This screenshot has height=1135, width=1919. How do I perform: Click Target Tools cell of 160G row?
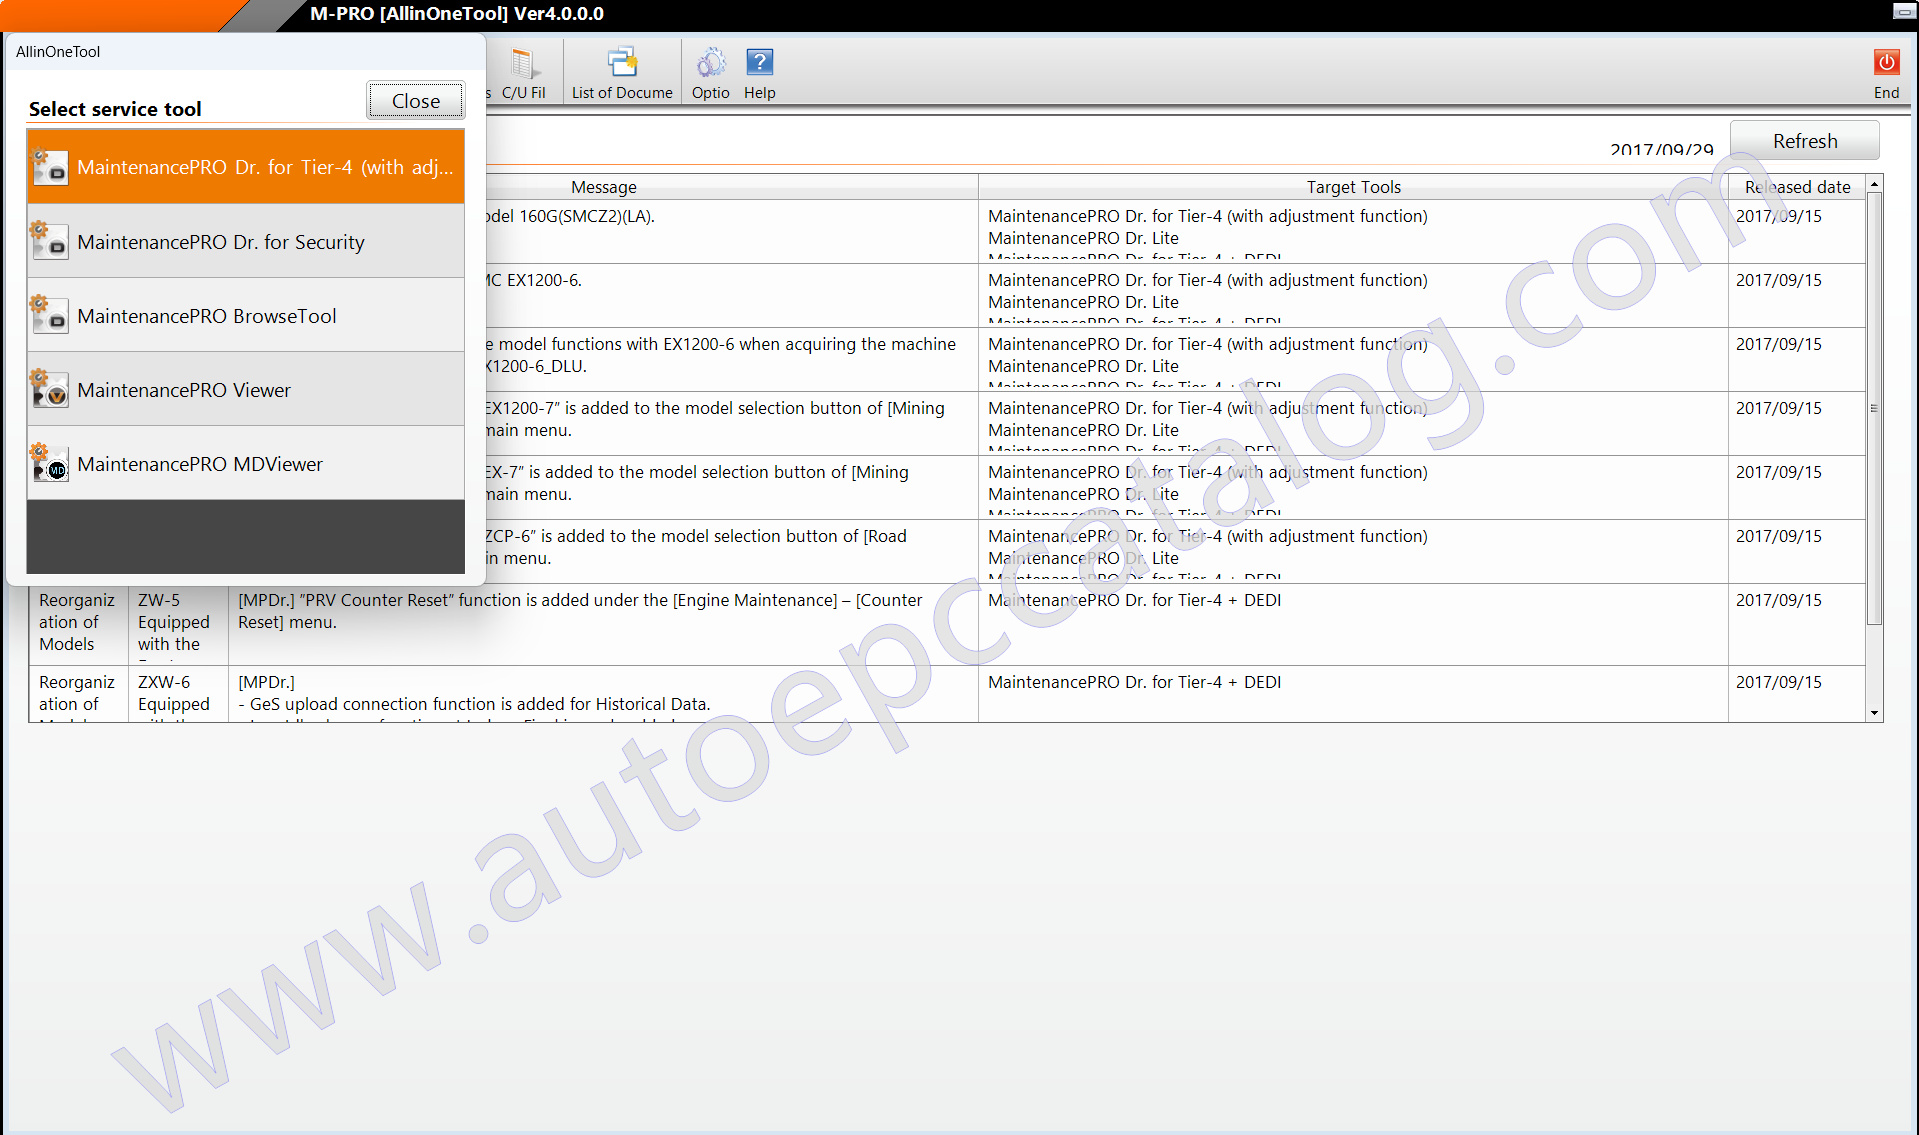pyautogui.click(x=1353, y=231)
